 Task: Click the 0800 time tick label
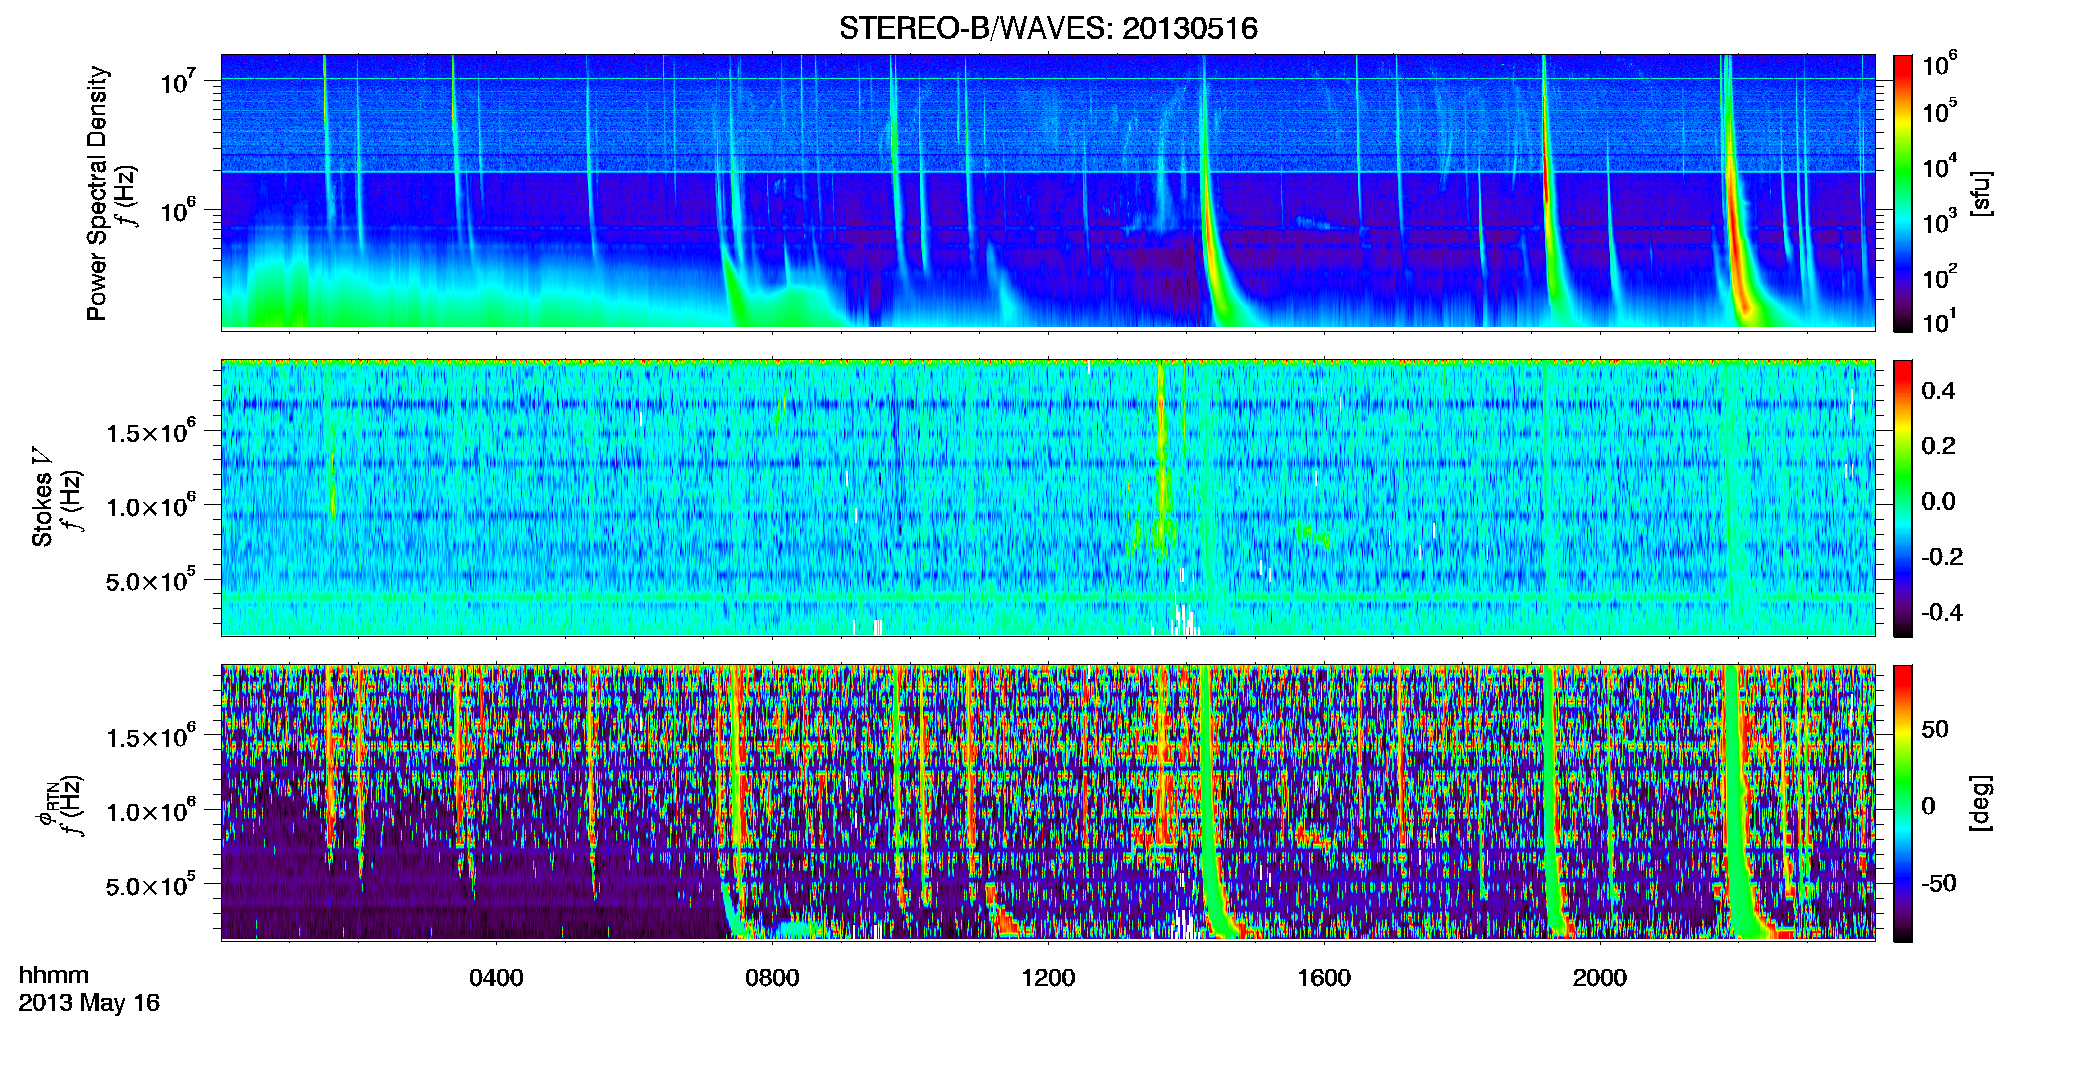click(772, 978)
